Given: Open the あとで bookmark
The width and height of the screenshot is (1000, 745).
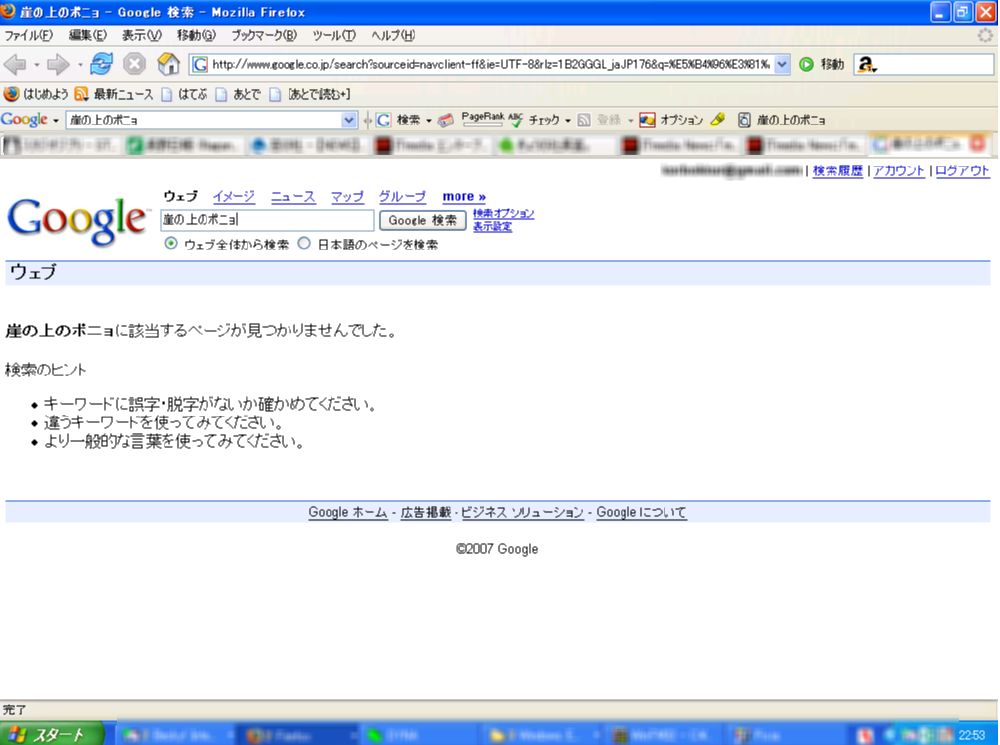Looking at the screenshot, I should pos(238,94).
